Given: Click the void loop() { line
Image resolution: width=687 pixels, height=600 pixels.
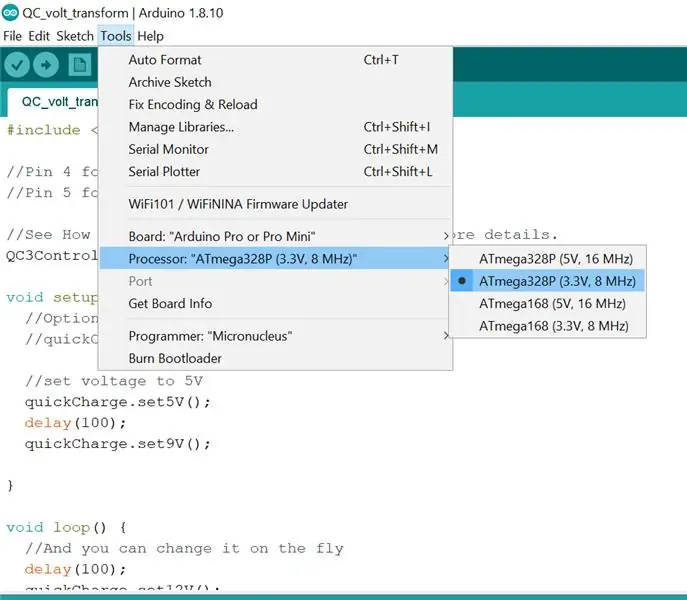Looking at the screenshot, I should [x=66, y=527].
